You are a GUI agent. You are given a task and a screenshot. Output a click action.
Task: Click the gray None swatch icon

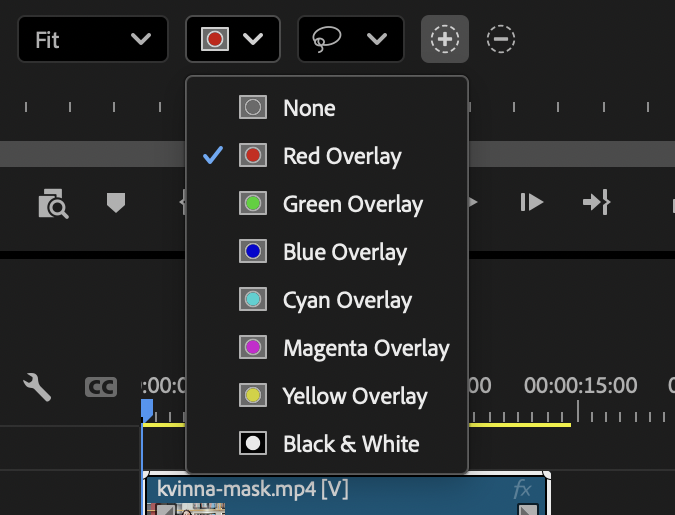pos(253,107)
